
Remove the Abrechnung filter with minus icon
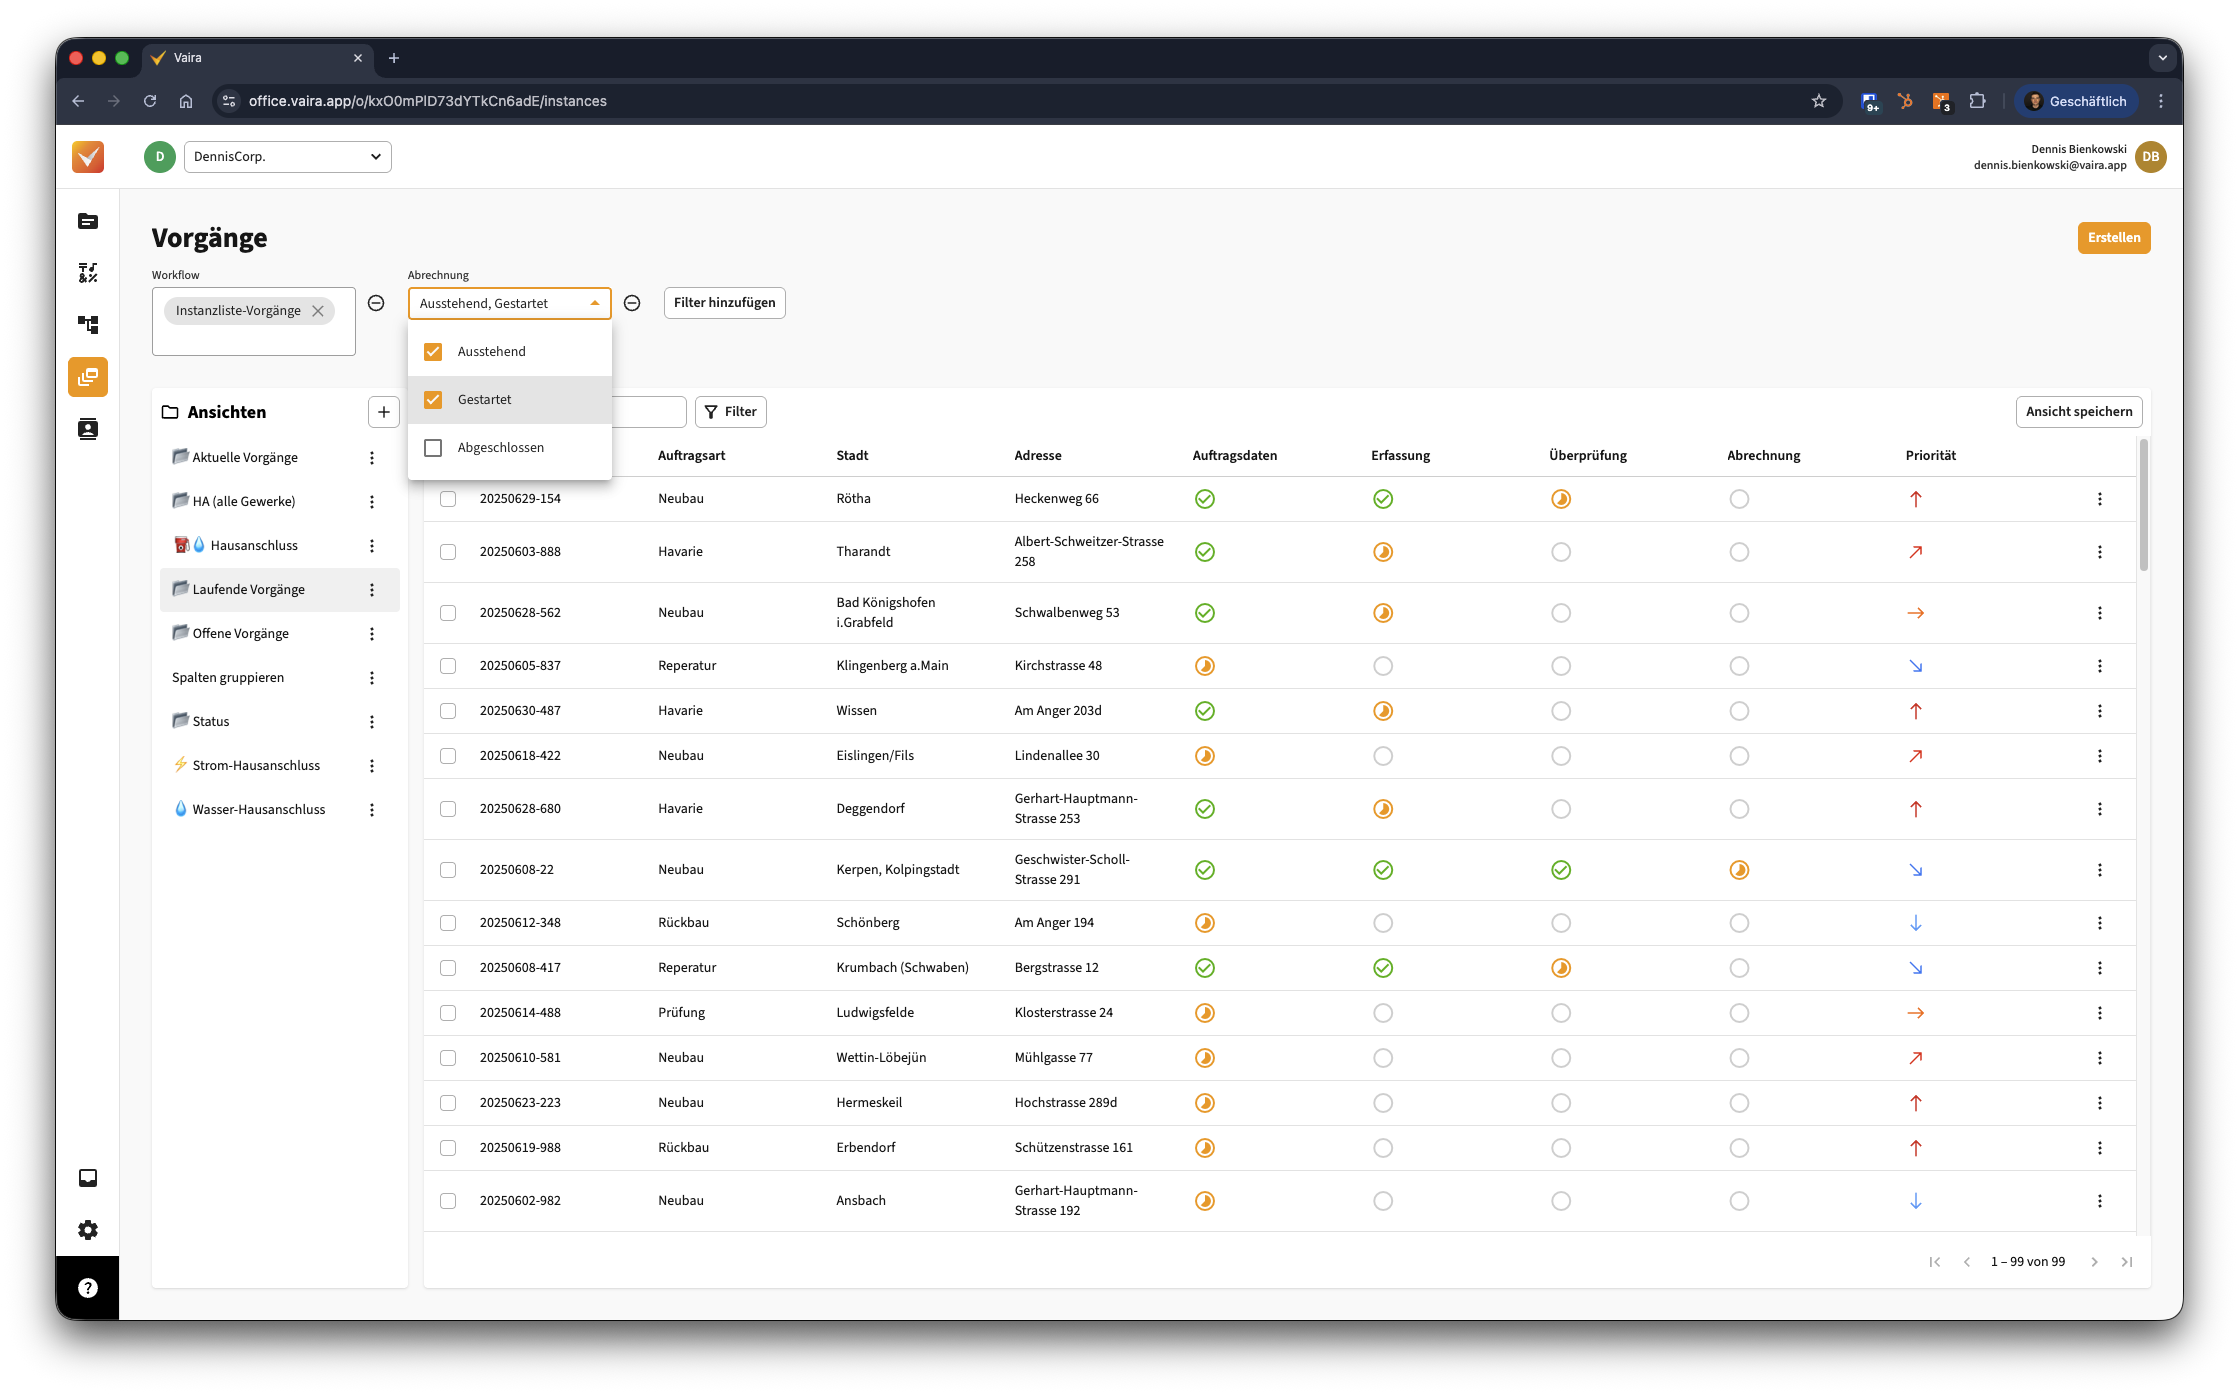tap(632, 303)
